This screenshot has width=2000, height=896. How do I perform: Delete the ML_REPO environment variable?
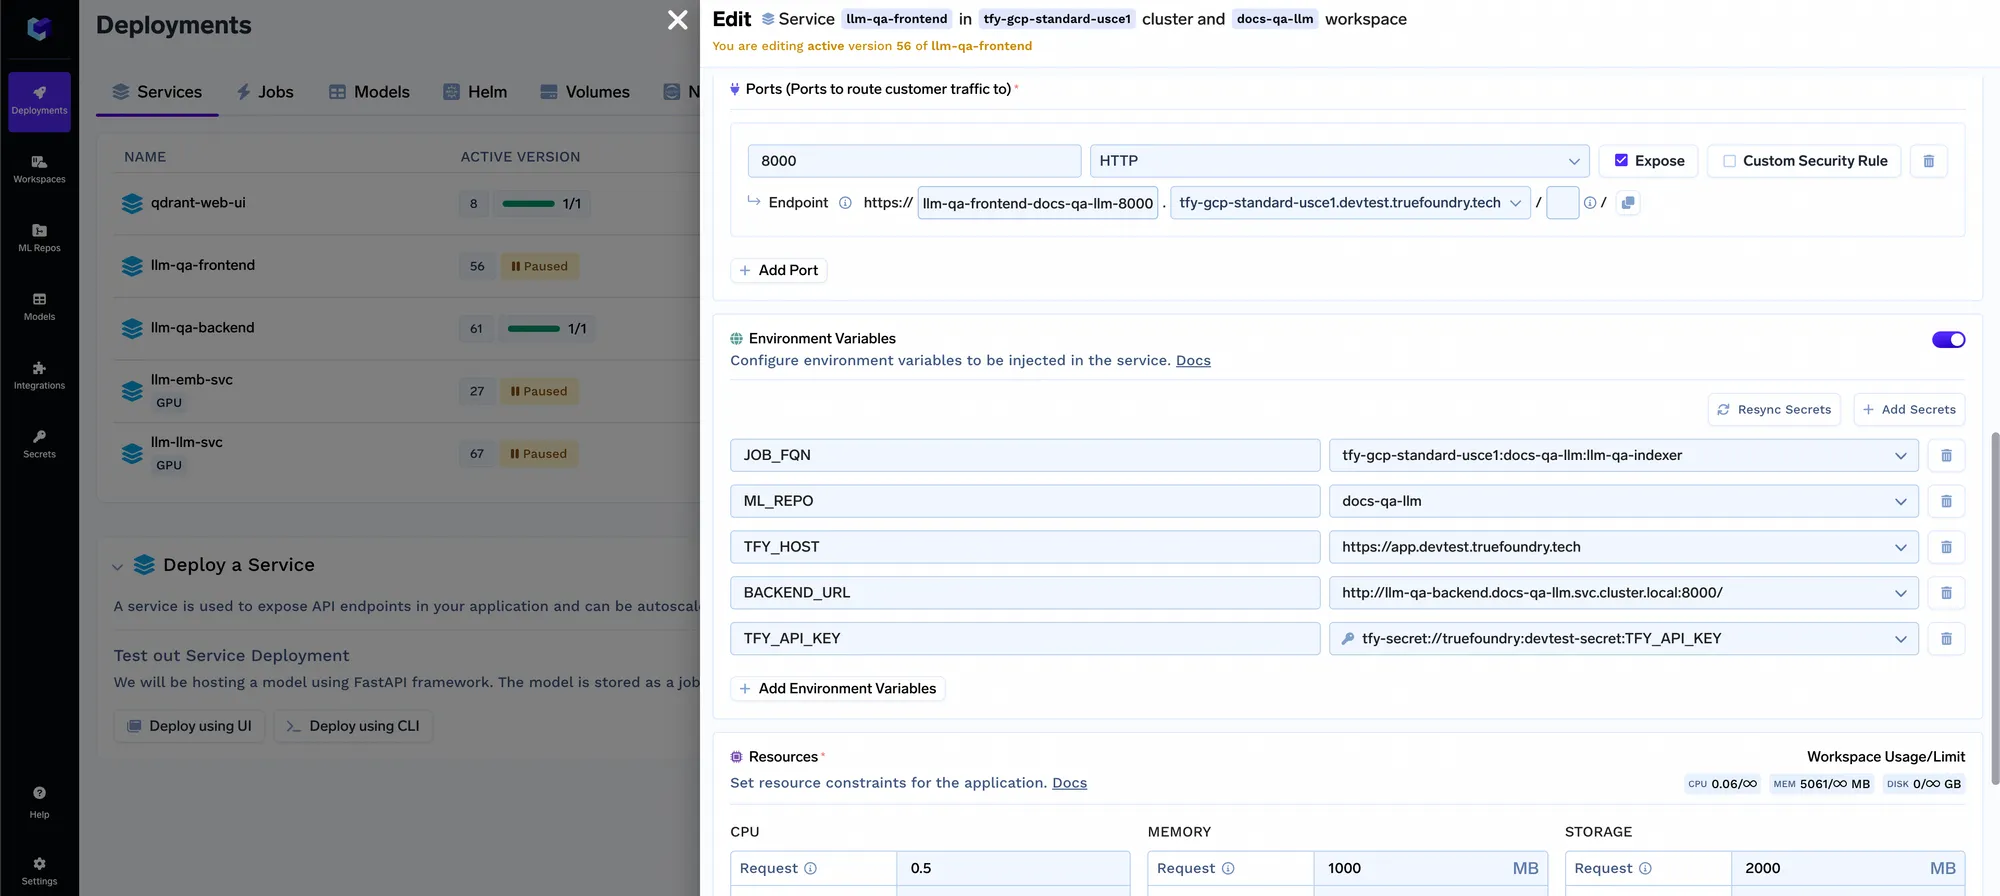1946,501
